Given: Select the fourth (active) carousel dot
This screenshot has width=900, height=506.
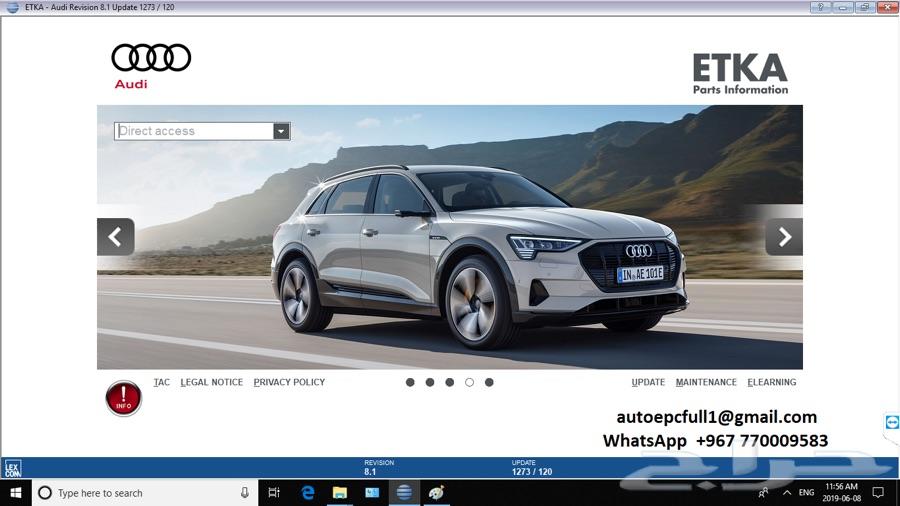Looking at the screenshot, I should pyautogui.click(x=470, y=382).
